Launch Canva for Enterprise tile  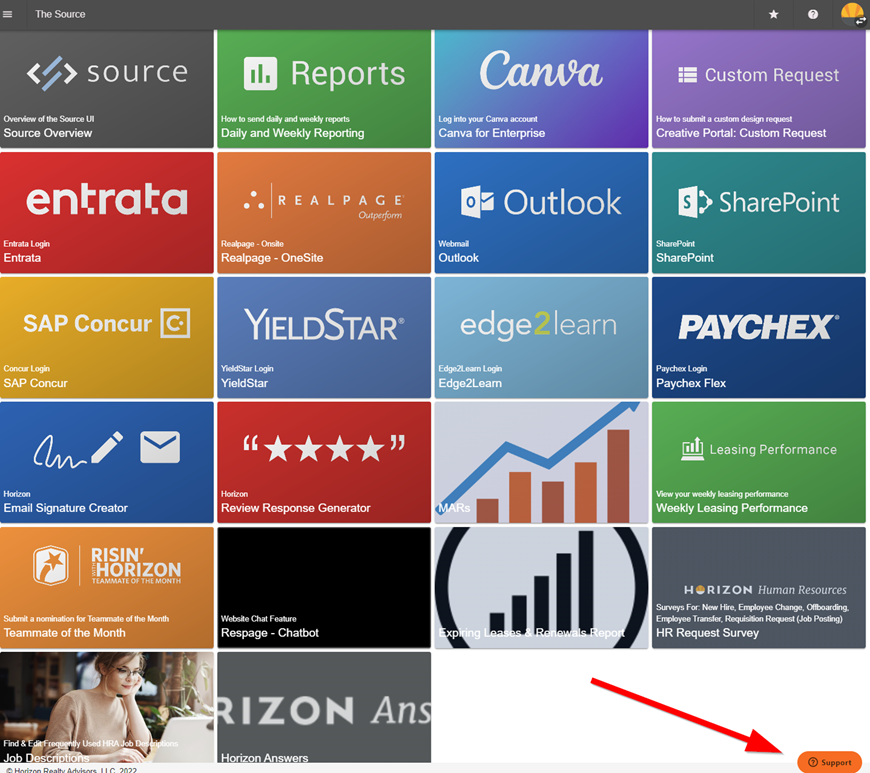point(542,89)
